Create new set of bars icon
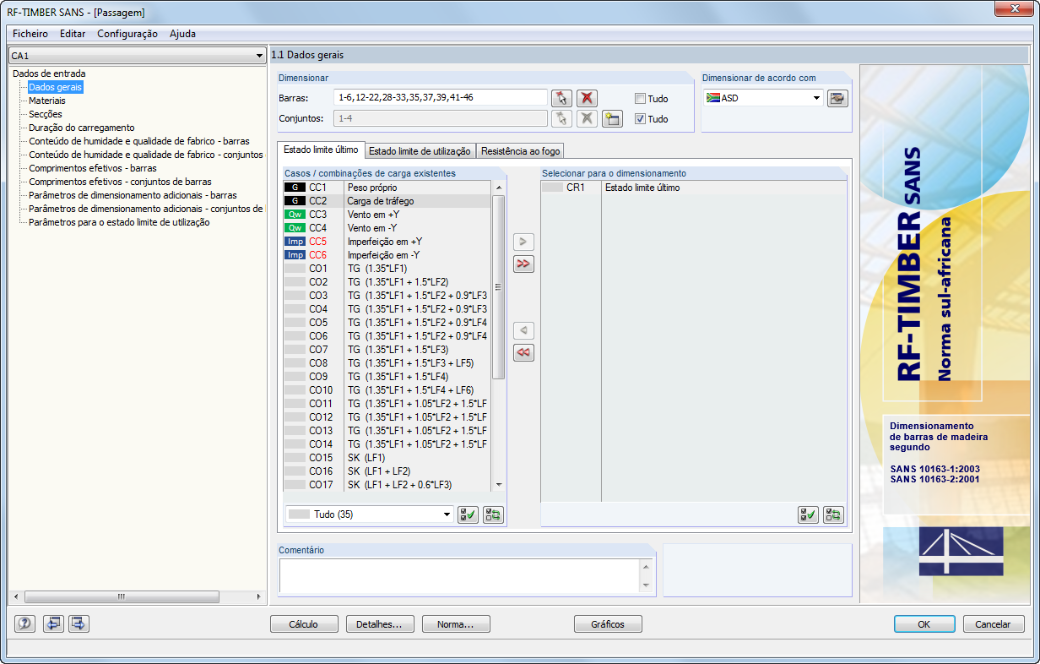Screen dimensions: 1040x664 [x=612, y=119]
